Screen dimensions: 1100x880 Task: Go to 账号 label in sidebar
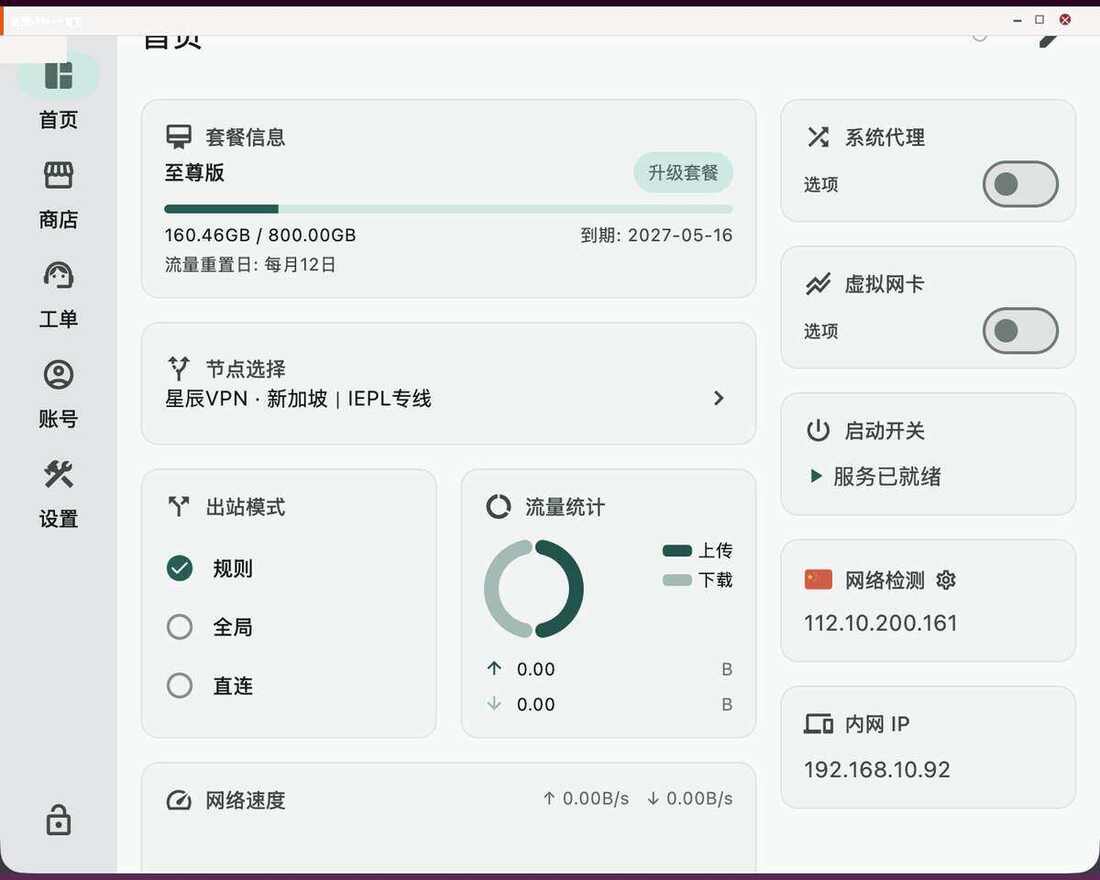pos(58,419)
